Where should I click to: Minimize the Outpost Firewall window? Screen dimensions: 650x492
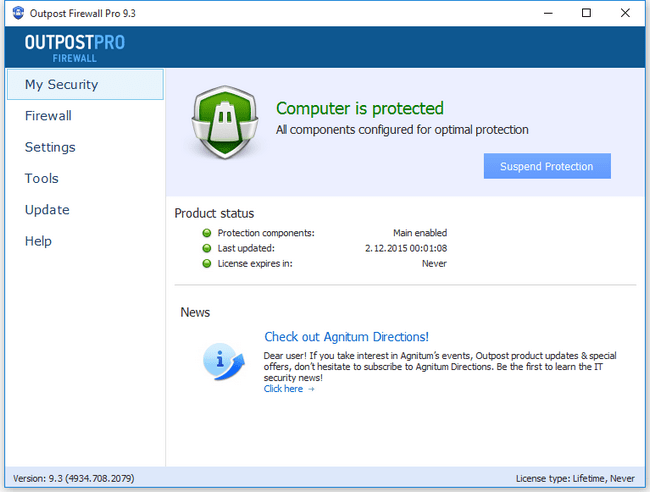tap(548, 13)
